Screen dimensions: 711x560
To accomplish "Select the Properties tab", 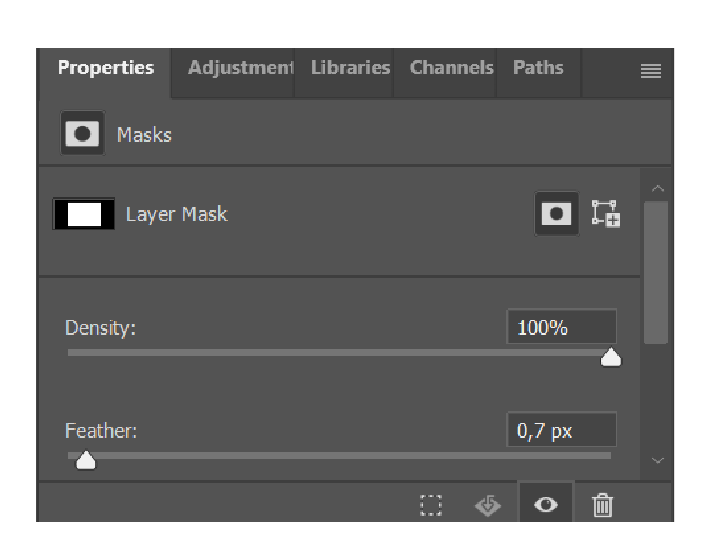I will pyautogui.click(x=106, y=68).
